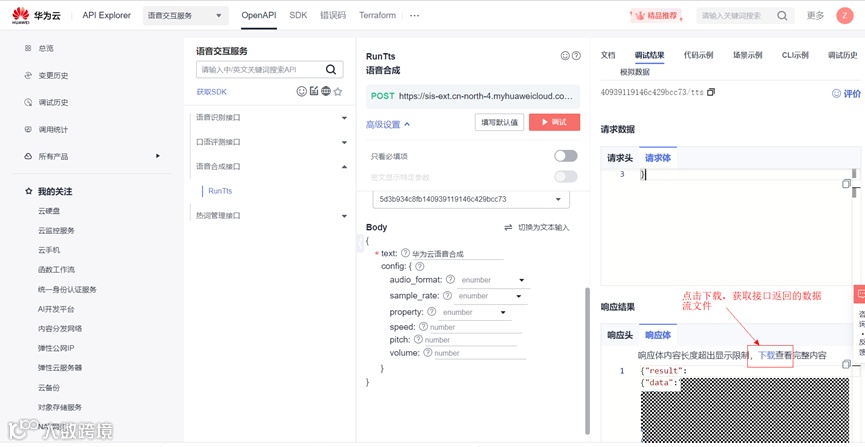Click the smiley feedback icon beside 获取SDK
The height and width of the screenshot is (447, 865).
(x=301, y=92)
